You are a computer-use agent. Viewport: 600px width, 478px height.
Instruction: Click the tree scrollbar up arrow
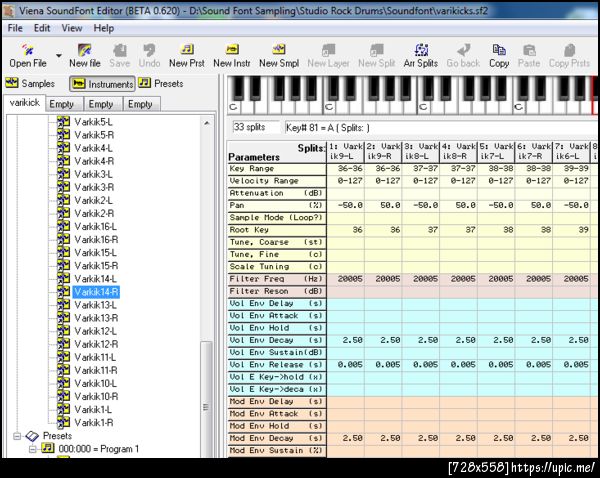coord(207,123)
